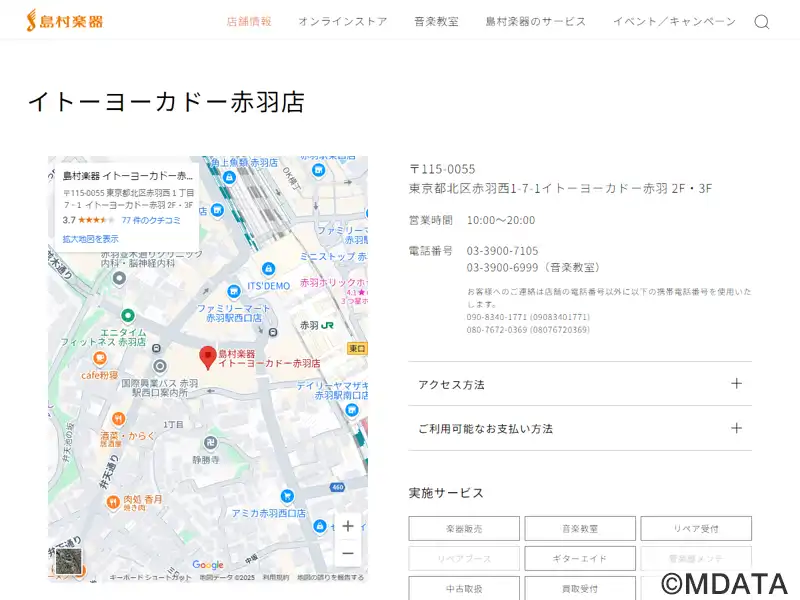
Task: Click the 買取受付 service button
Action: pos(580,588)
